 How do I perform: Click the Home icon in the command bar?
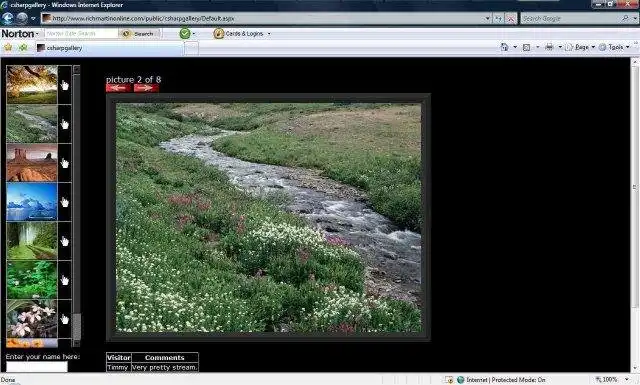click(x=504, y=47)
